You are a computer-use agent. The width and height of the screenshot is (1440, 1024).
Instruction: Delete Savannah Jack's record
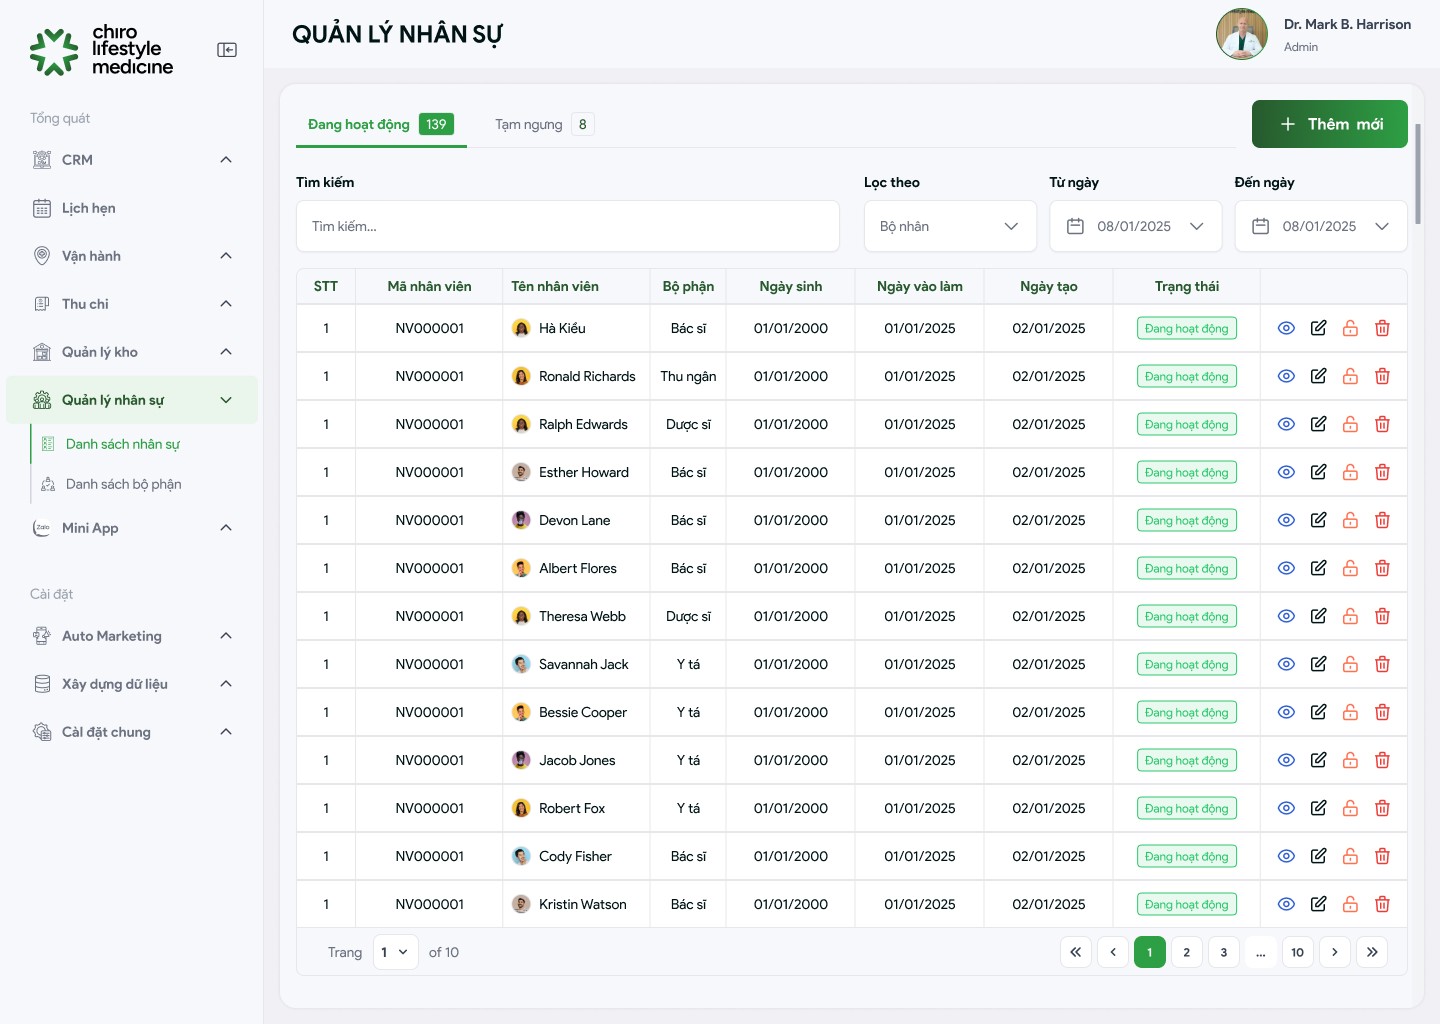pyautogui.click(x=1382, y=664)
